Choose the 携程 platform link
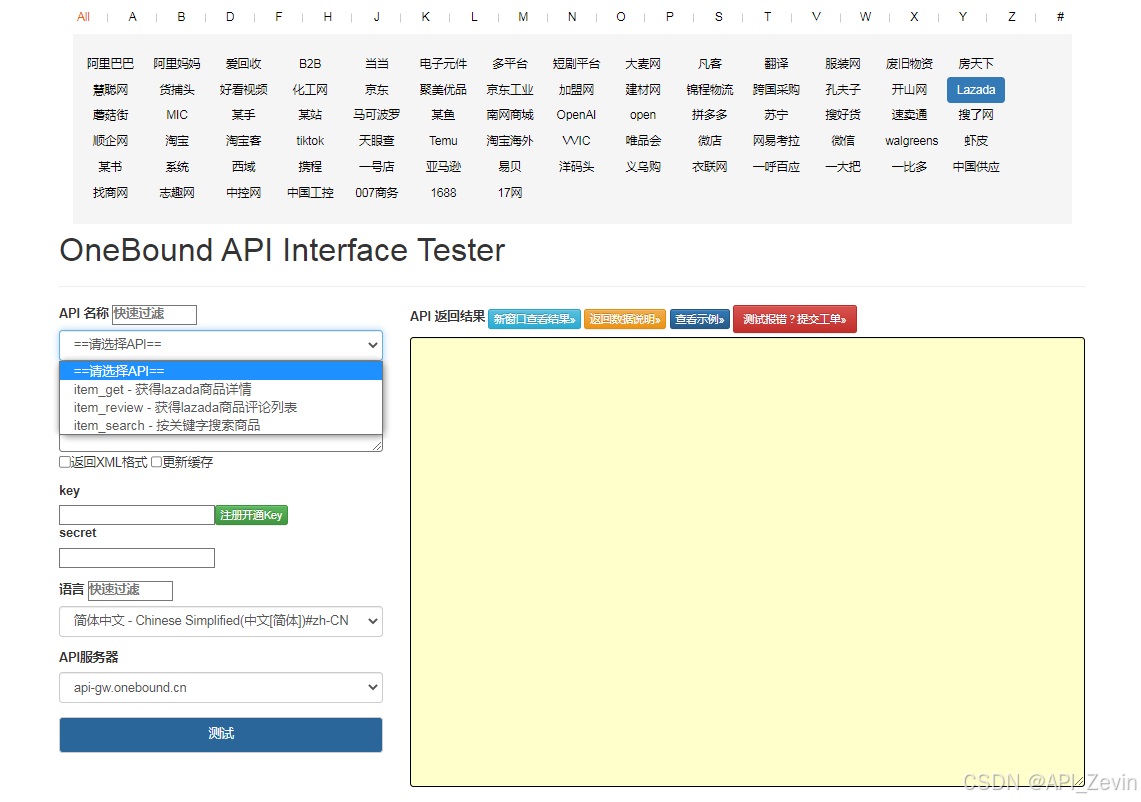 [x=310, y=167]
